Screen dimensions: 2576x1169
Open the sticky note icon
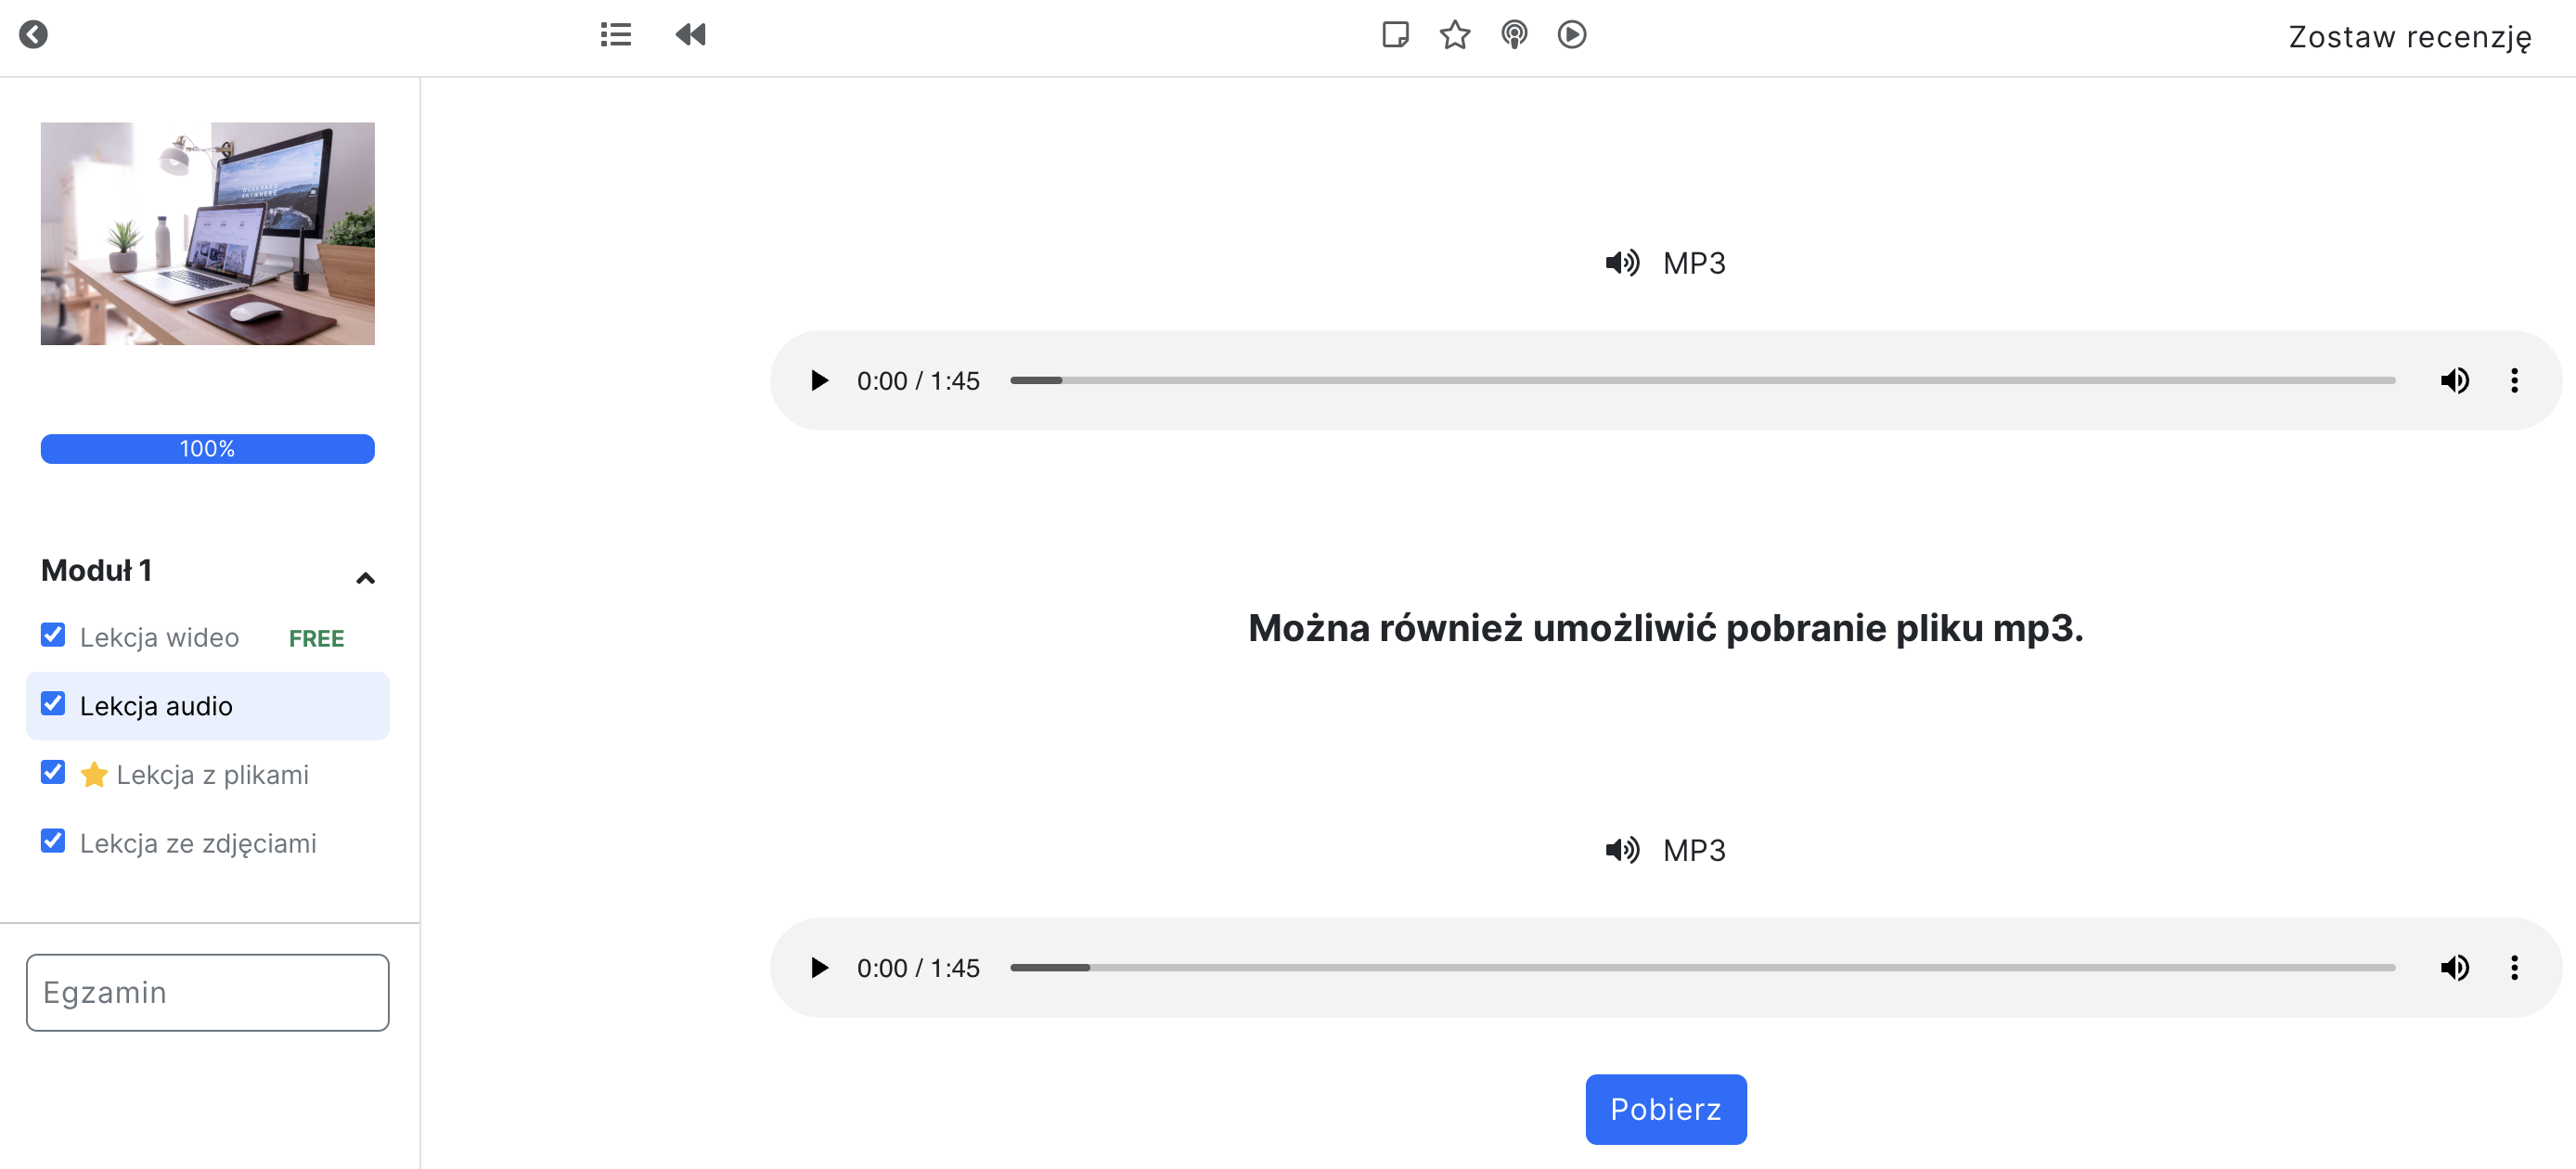pyautogui.click(x=1395, y=35)
